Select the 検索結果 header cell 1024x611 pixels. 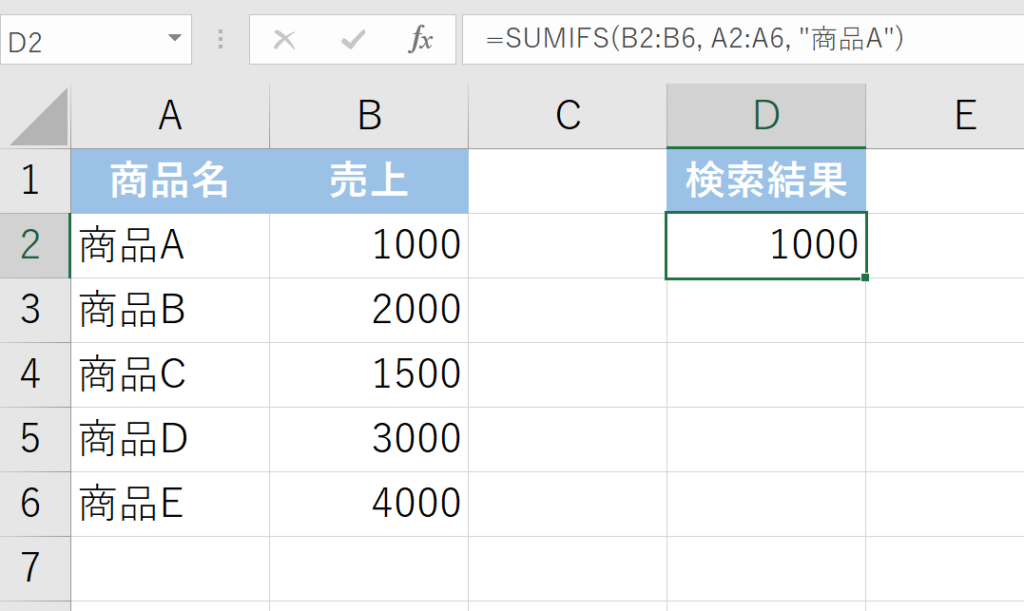(x=766, y=181)
